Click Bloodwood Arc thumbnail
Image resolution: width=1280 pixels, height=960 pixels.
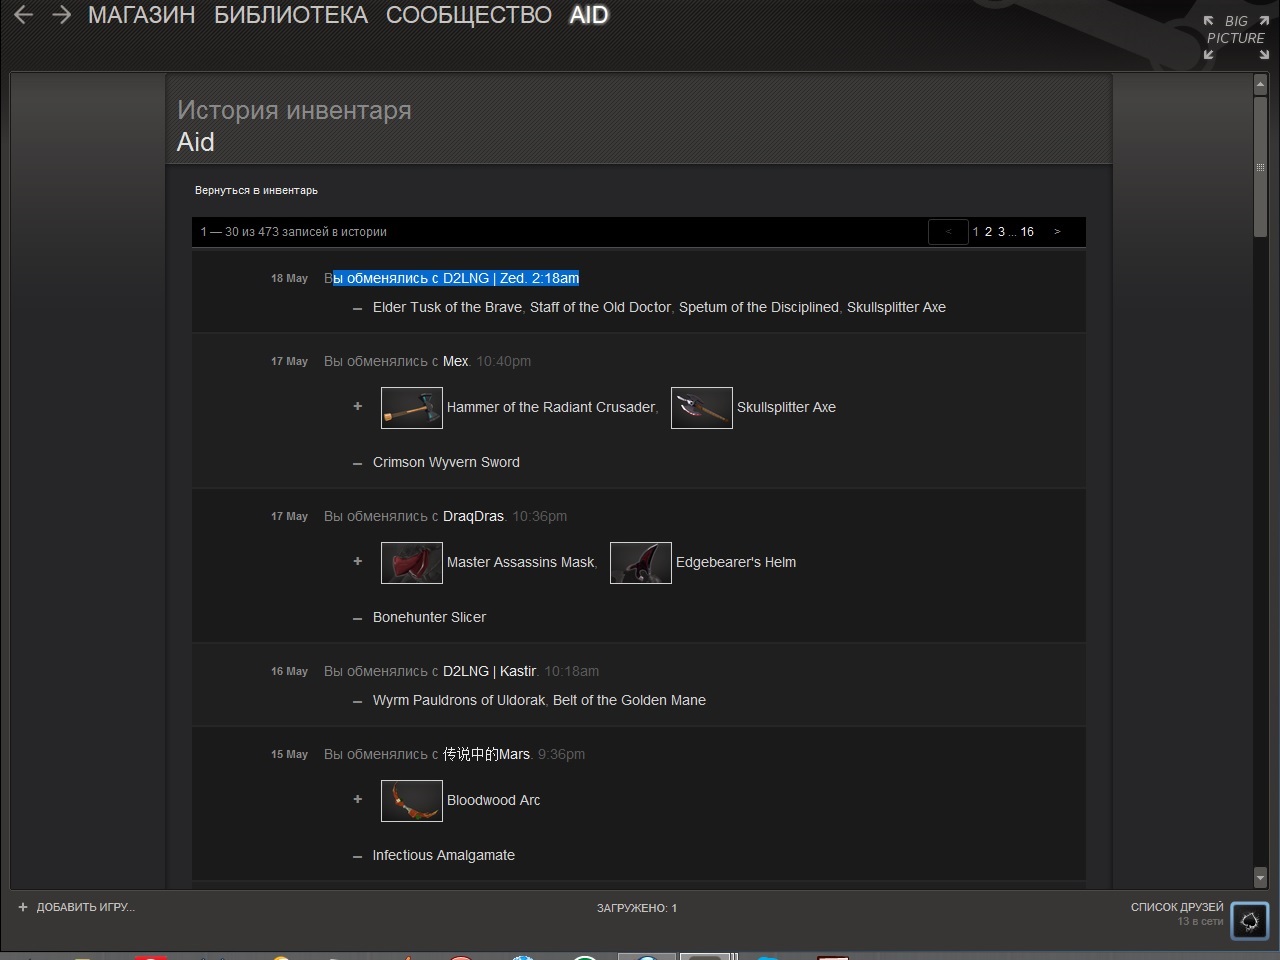[412, 801]
